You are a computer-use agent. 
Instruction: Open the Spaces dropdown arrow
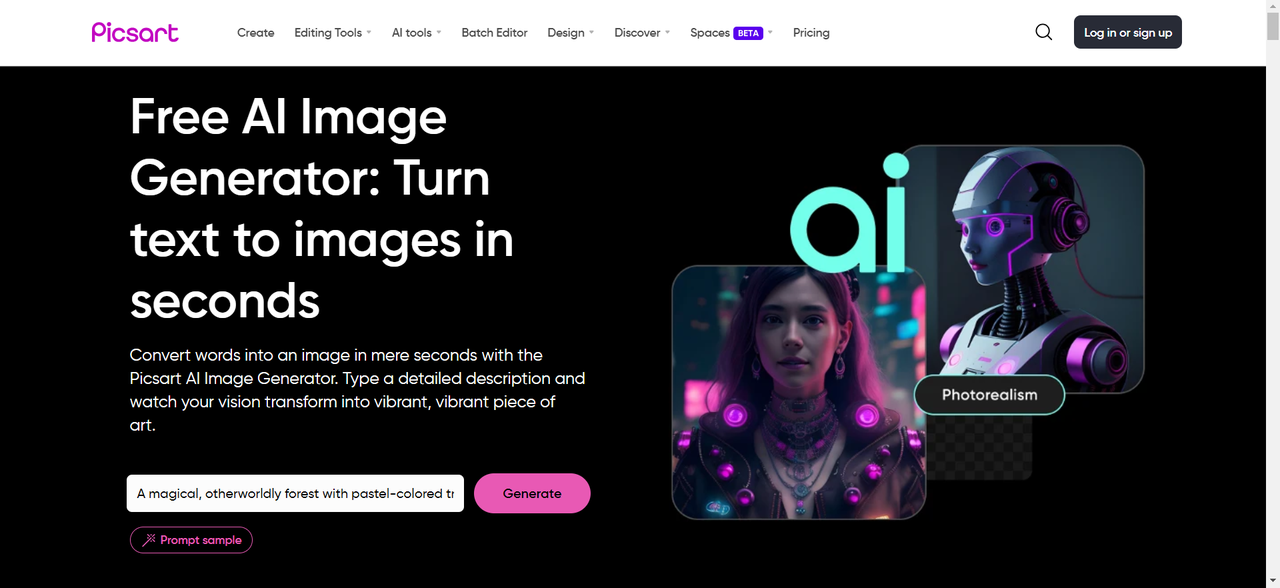click(770, 33)
